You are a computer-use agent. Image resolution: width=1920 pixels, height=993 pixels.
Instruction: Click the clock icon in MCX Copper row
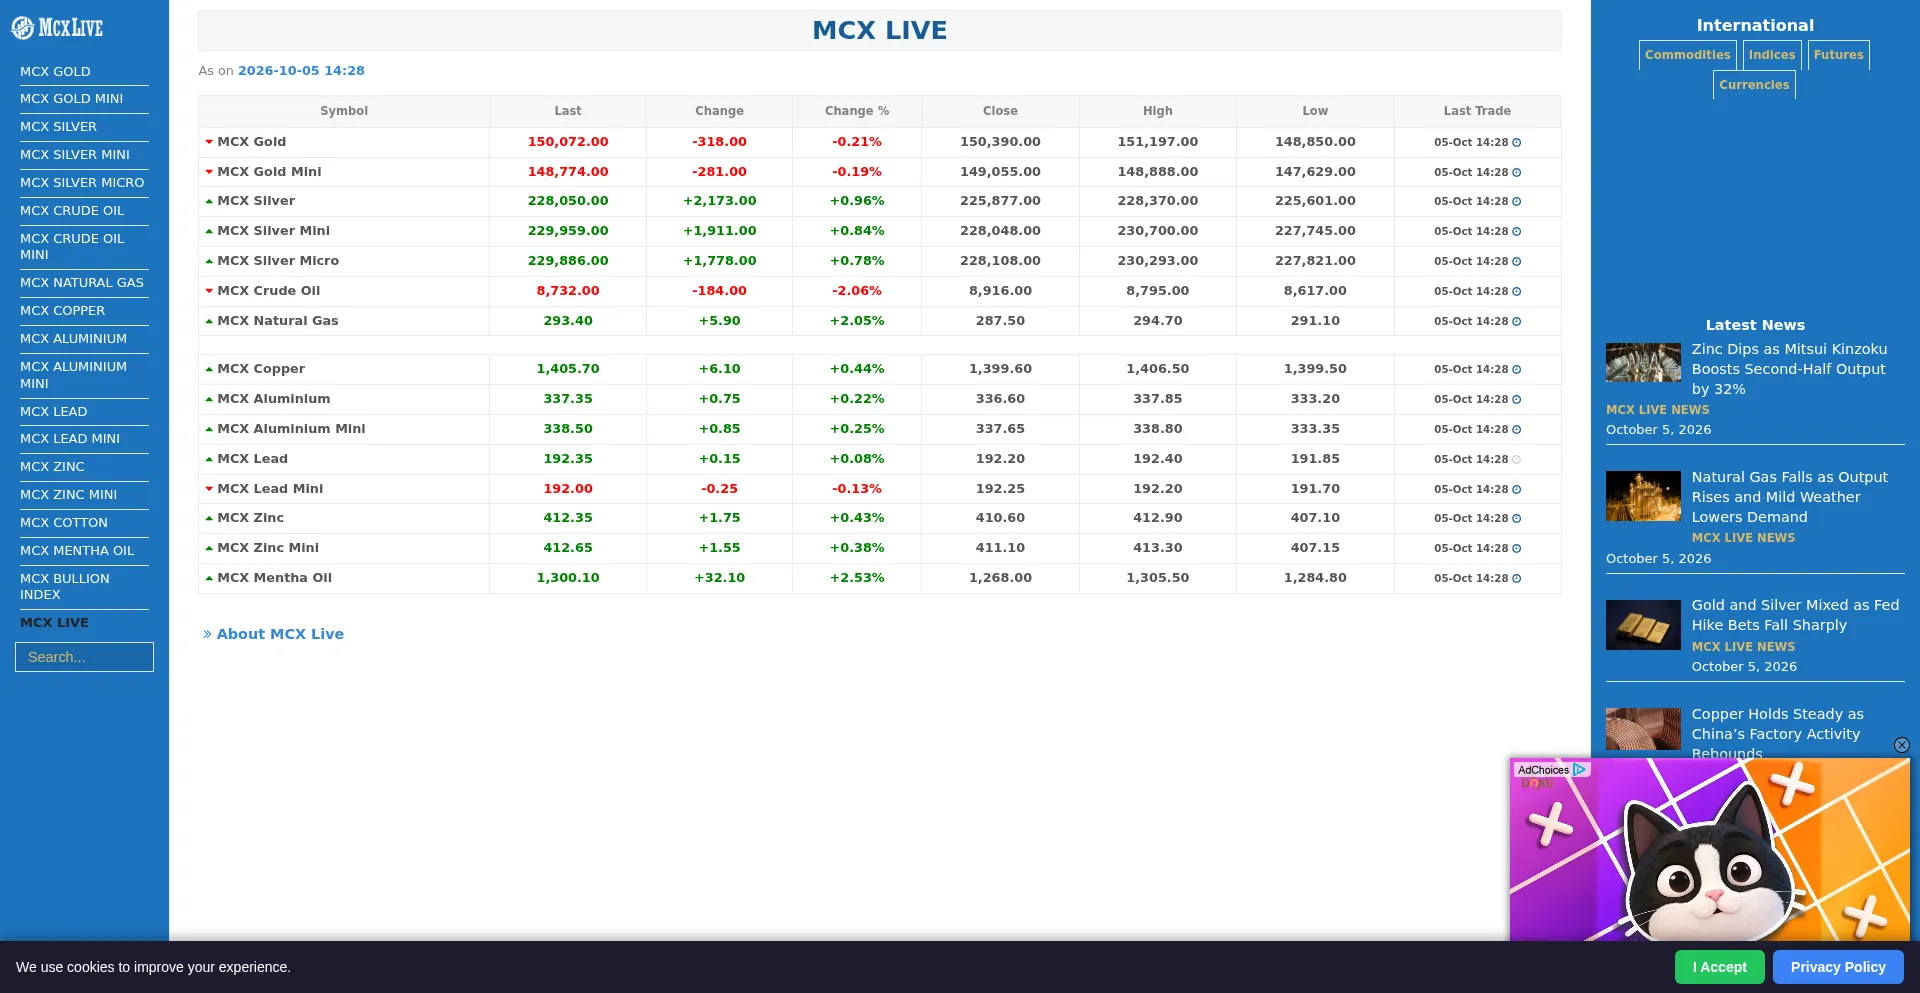coord(1517,370)
